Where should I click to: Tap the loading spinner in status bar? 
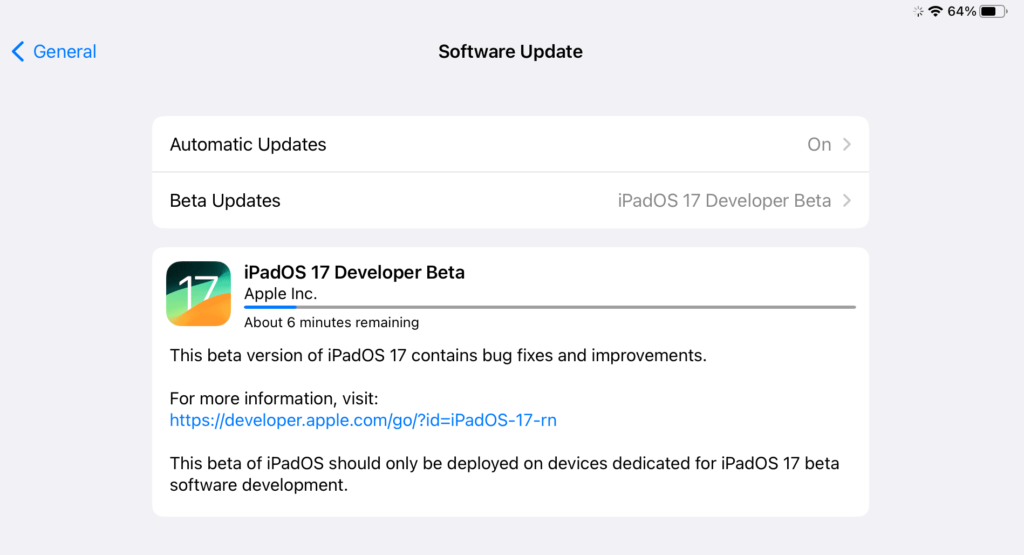click(x=918, y=11)
